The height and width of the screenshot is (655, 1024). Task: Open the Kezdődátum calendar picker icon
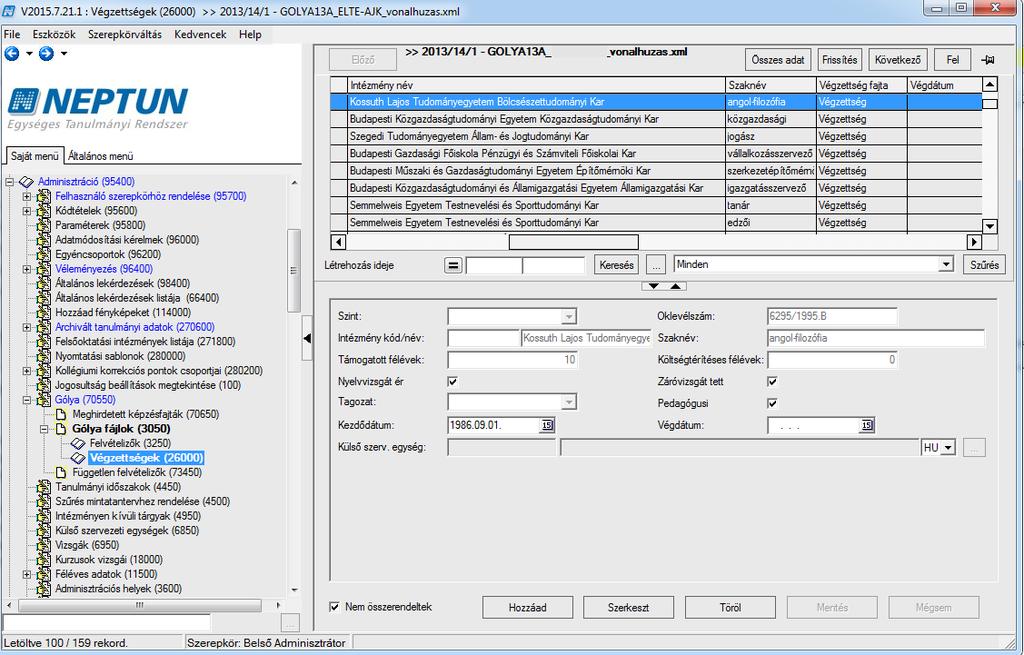point(547,425)
